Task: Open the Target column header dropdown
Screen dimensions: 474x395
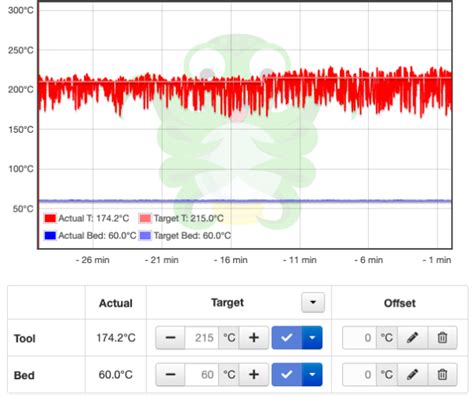Action: point(313,302)
